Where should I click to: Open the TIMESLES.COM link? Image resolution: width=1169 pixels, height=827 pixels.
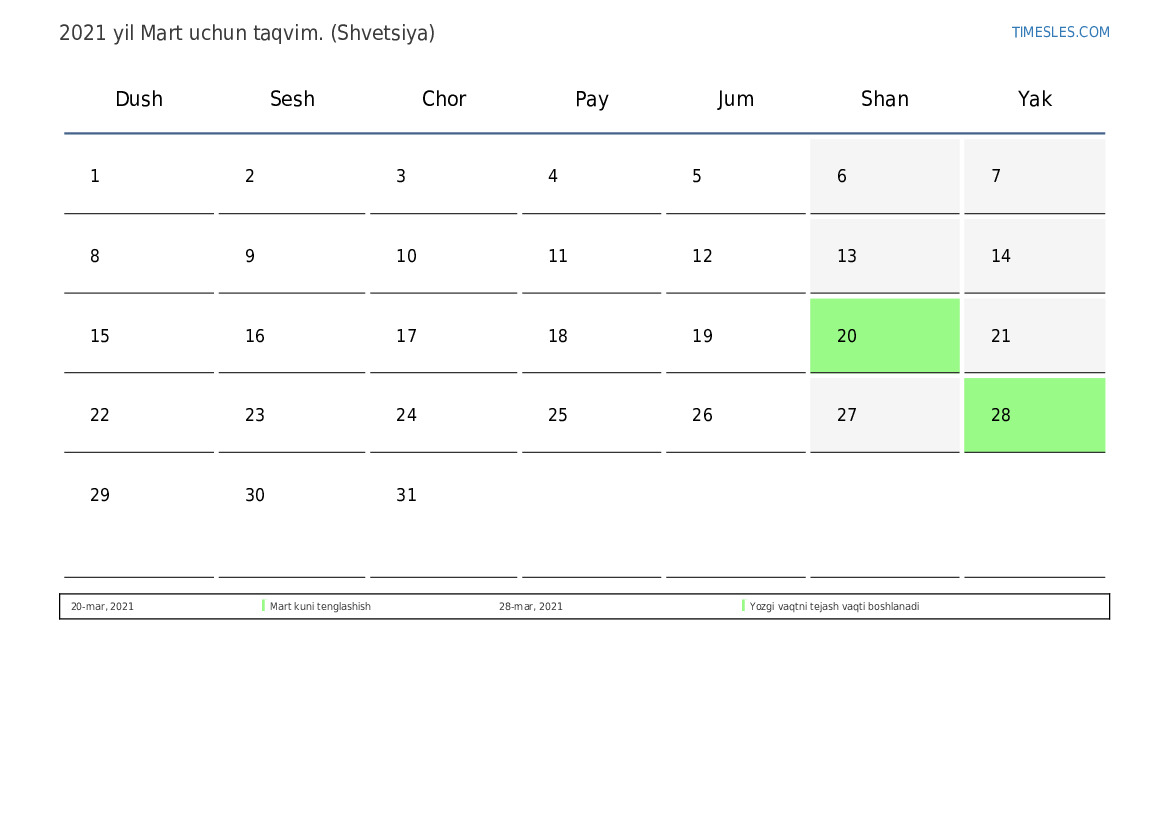click(1060, 32)
